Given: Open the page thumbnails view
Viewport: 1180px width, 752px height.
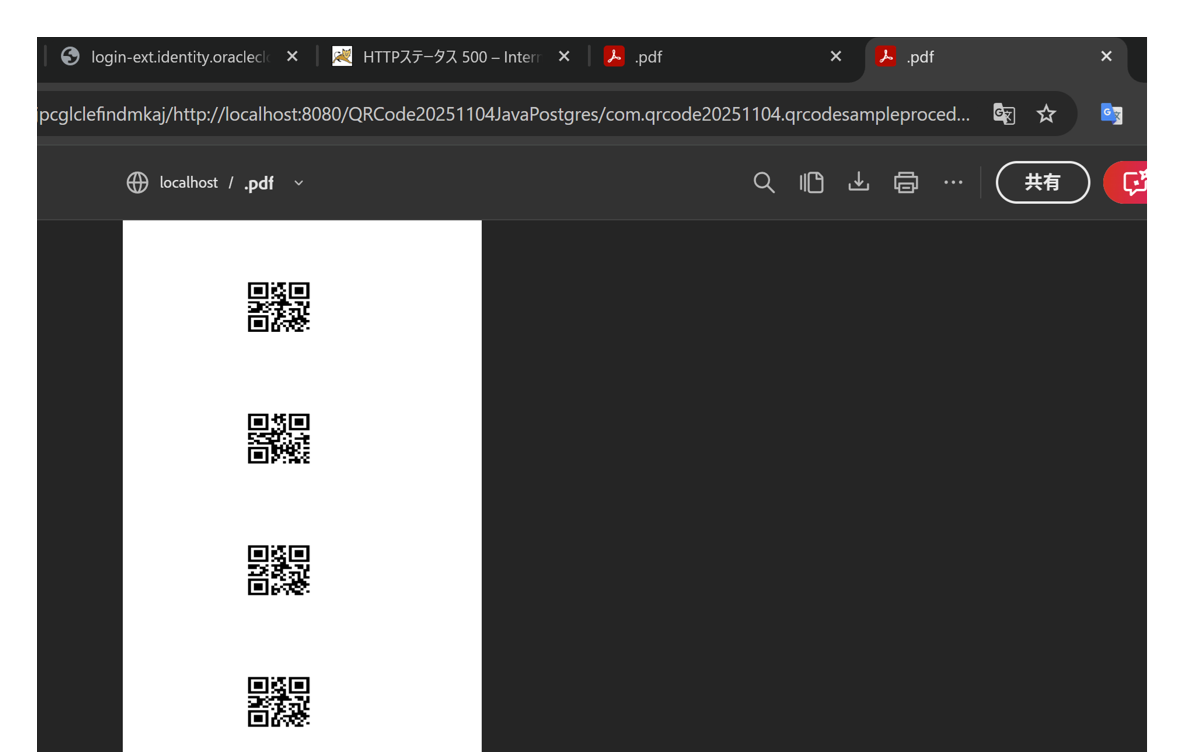Looking at the screenshot, I should tap(811, 182).
